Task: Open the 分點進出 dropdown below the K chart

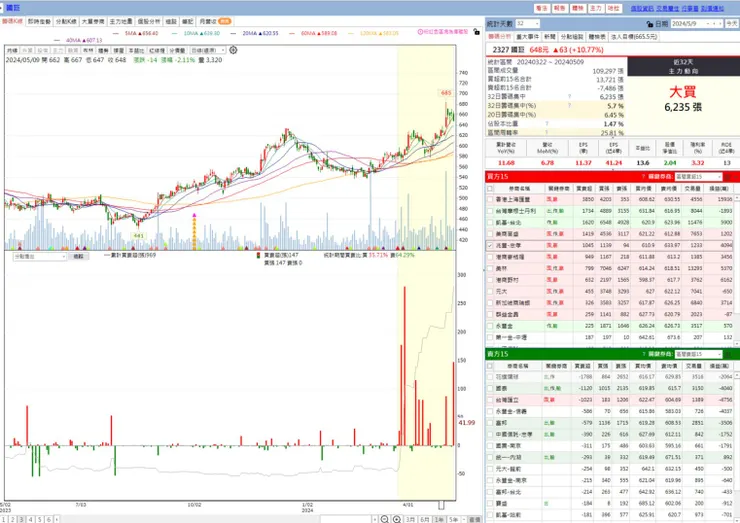Action: pos(40,256)
